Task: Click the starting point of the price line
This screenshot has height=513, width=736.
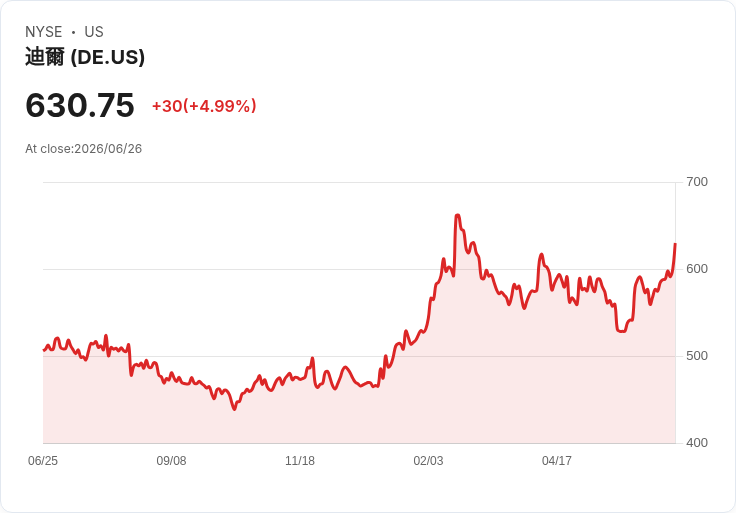Action: click(x=44, y=350)
